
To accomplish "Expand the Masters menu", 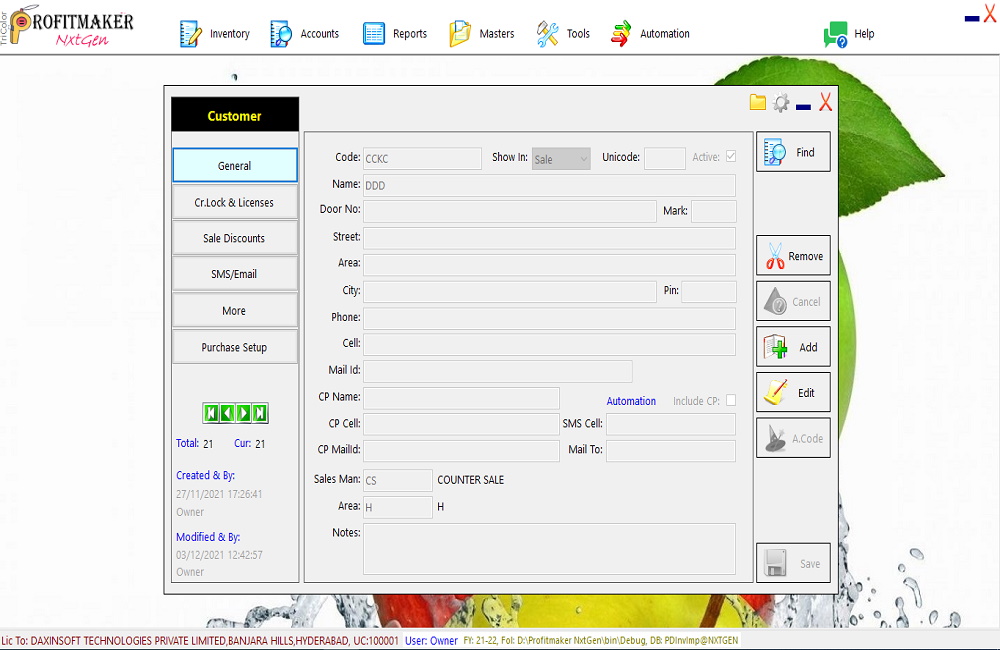I will tap(482, 34).
